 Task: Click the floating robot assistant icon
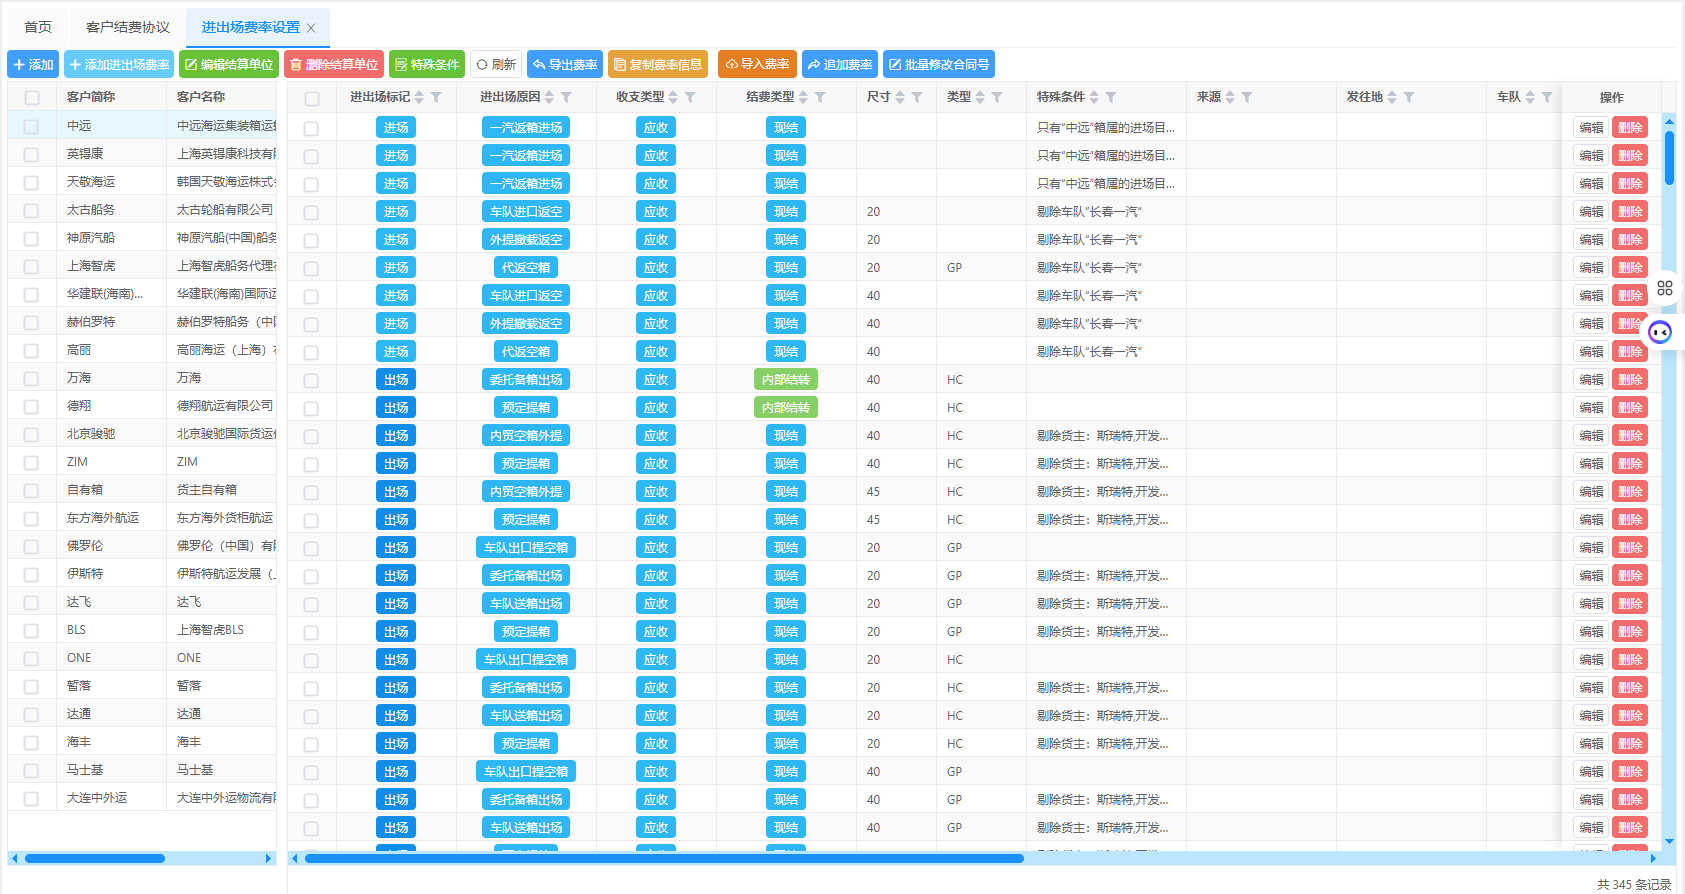coord(1660,332)
